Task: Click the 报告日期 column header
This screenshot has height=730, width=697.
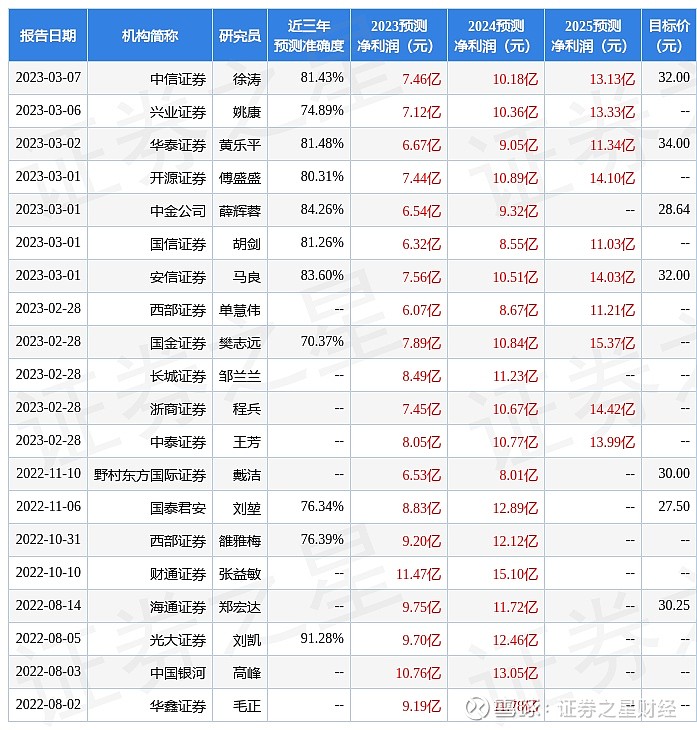Action: pyautogui.click(x=48, y=35)
